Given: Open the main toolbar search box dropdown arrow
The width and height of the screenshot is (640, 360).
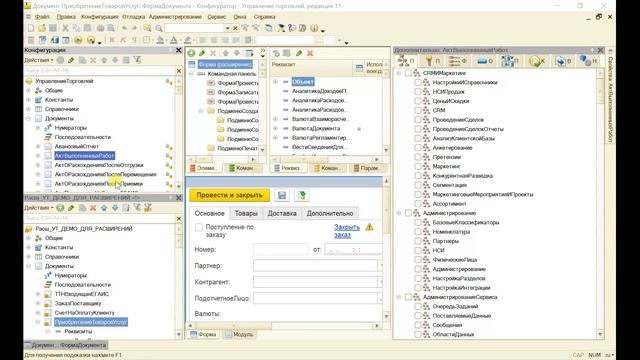Looking at the screenshot, I should (227, 28).
